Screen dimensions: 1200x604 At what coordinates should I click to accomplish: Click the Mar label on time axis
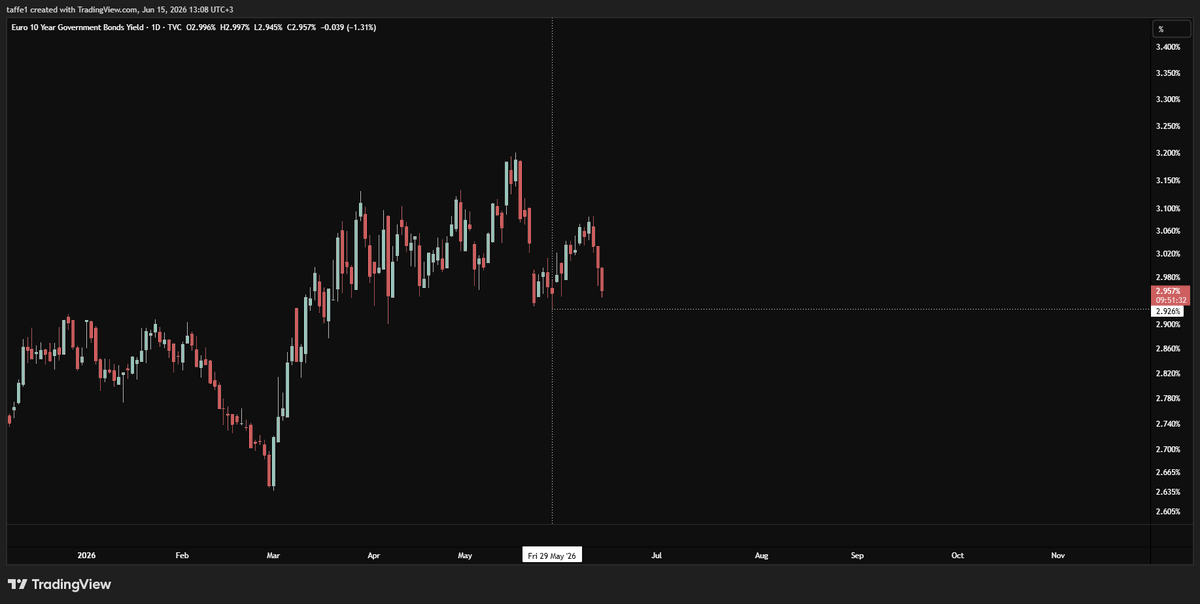pos(275,554)
